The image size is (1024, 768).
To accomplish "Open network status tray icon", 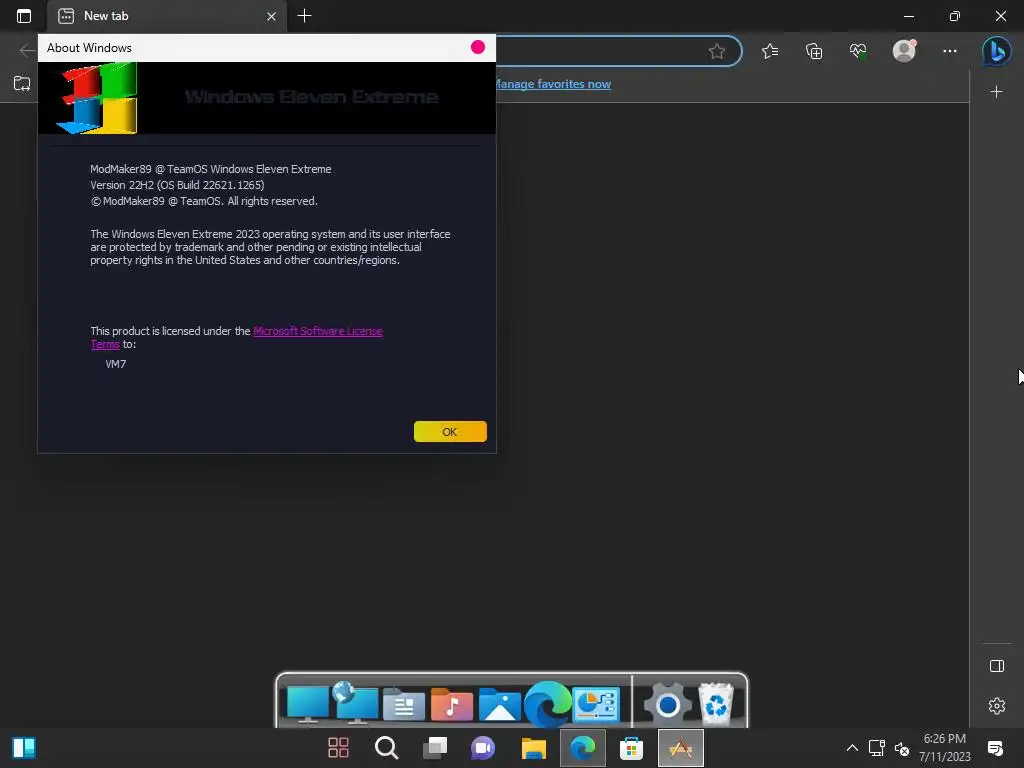I will tap(876, 748).
